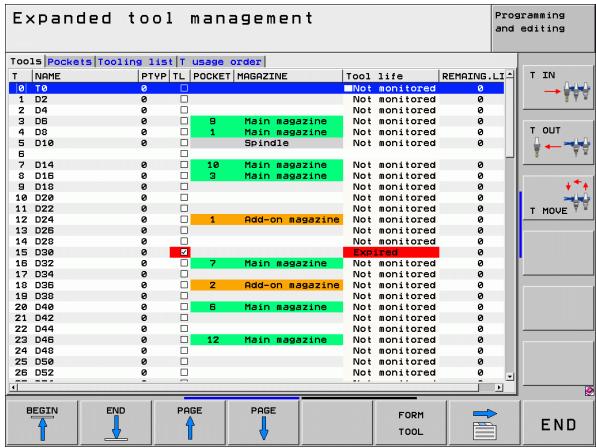This screenshot has height=448, width=596.
Task: Toggle TL checkbox for tool D6
Action: [x=184, y=121]
